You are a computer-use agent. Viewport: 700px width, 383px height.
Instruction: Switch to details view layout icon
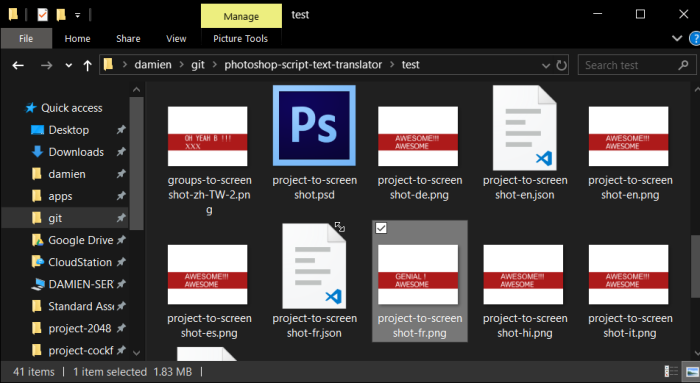click(x=671, y=371)
